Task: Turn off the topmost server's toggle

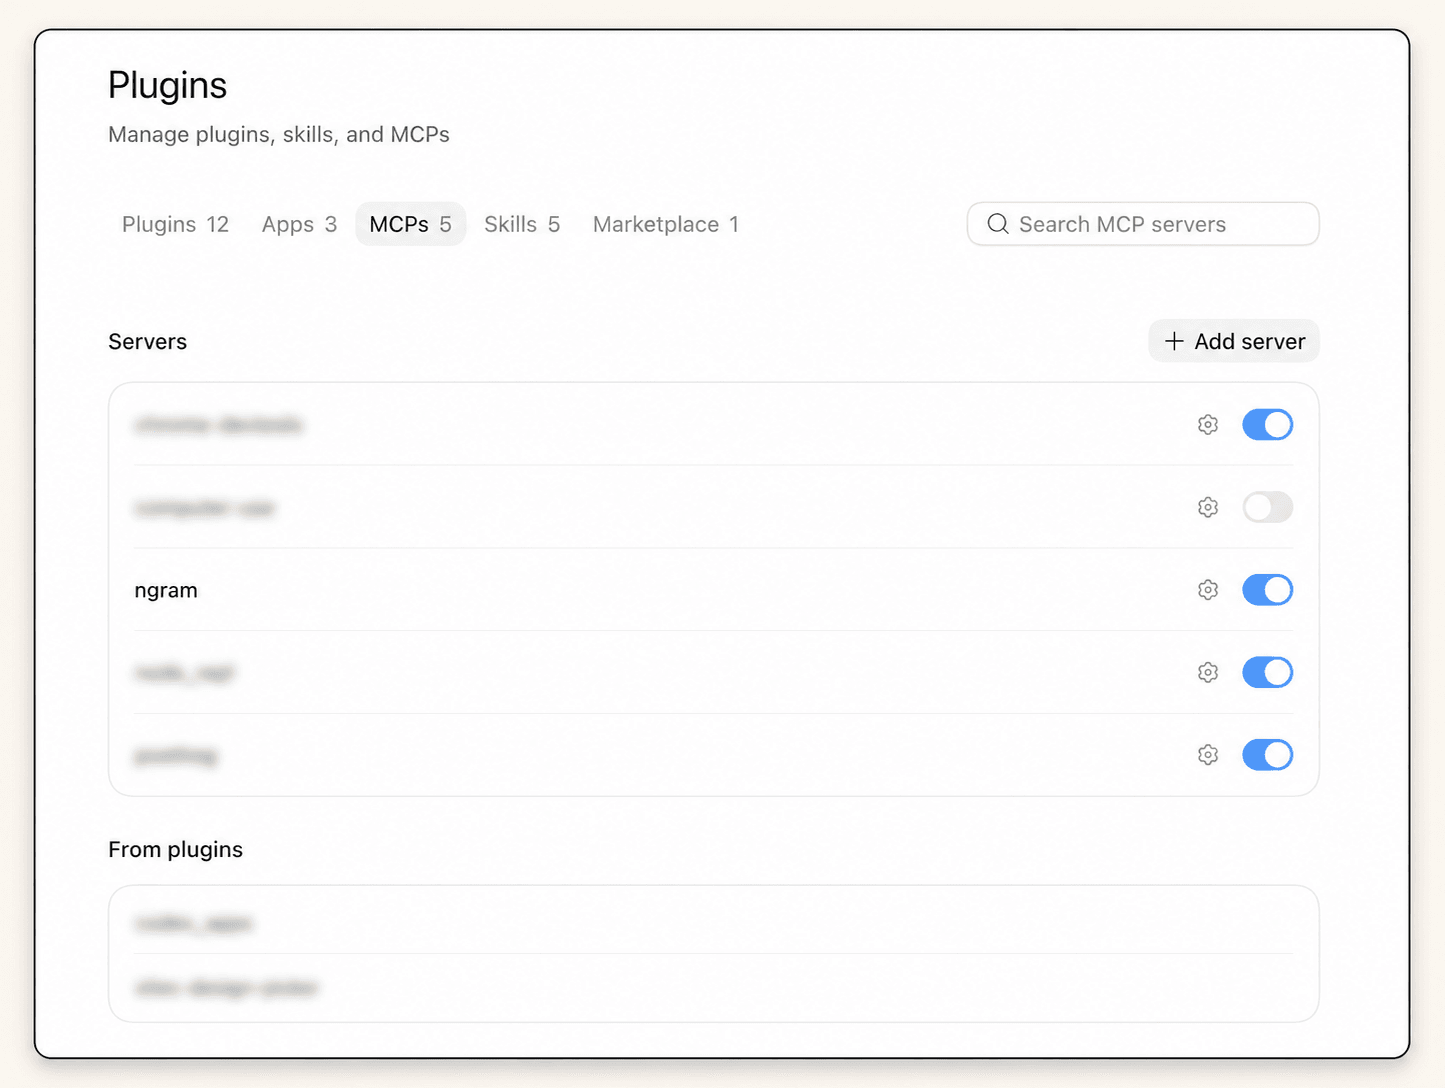Action: tap(1267, 425)
